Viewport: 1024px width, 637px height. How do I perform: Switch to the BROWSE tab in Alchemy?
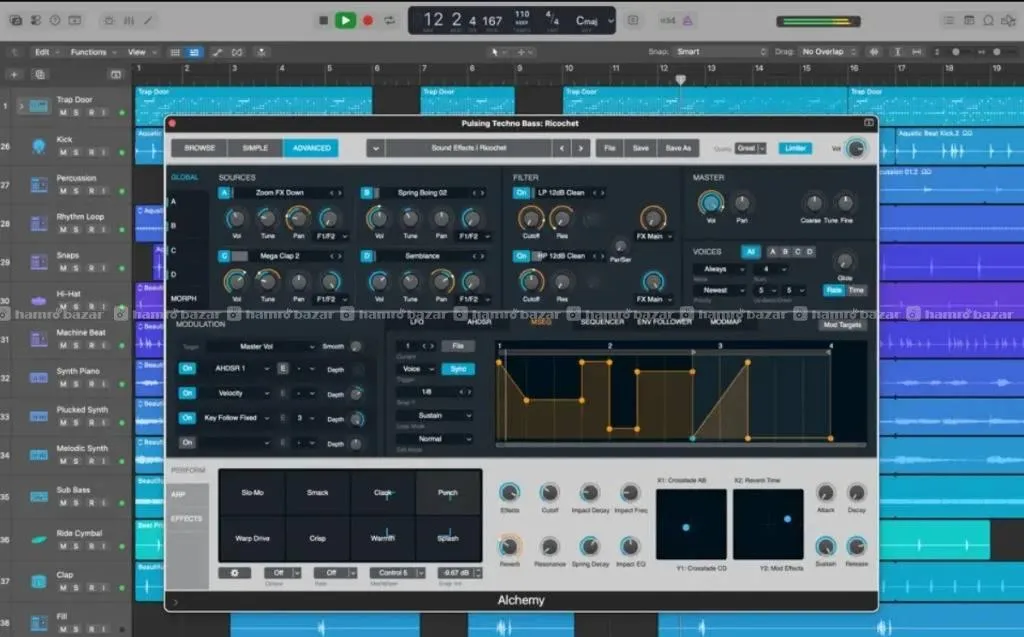(x=199, y=148)
